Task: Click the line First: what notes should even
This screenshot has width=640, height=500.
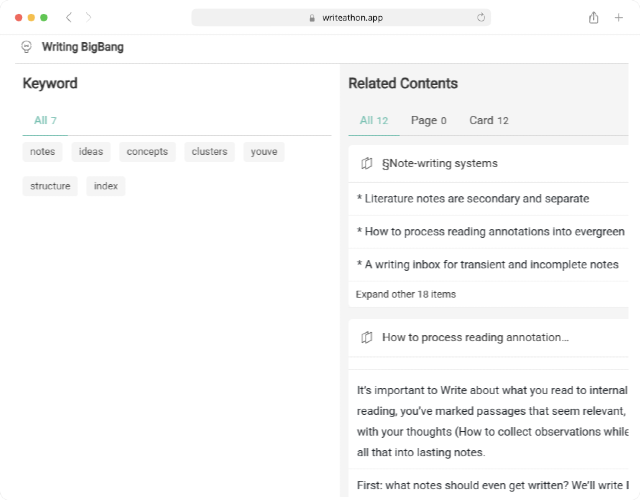Action: [x=493, y=485]
